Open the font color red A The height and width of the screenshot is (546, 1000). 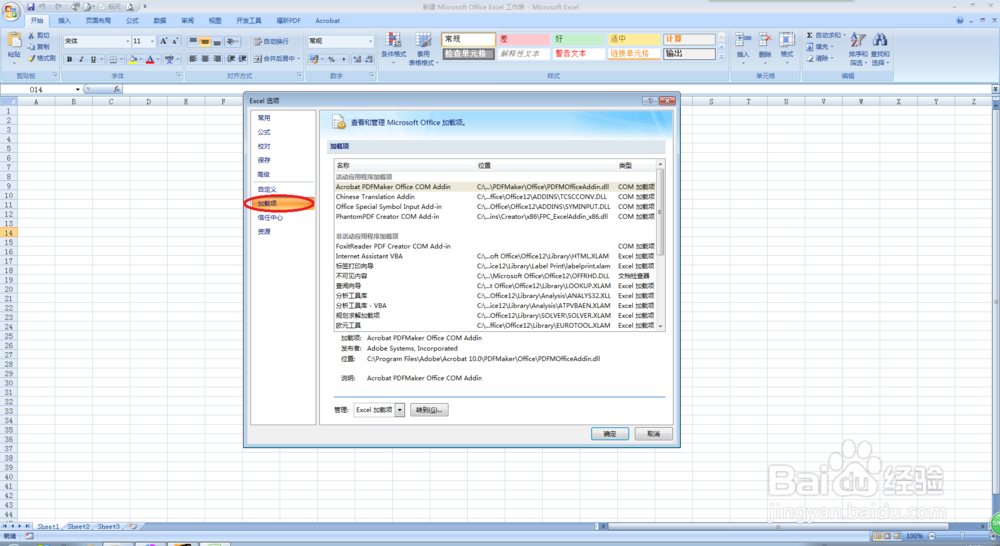point(150,59)
